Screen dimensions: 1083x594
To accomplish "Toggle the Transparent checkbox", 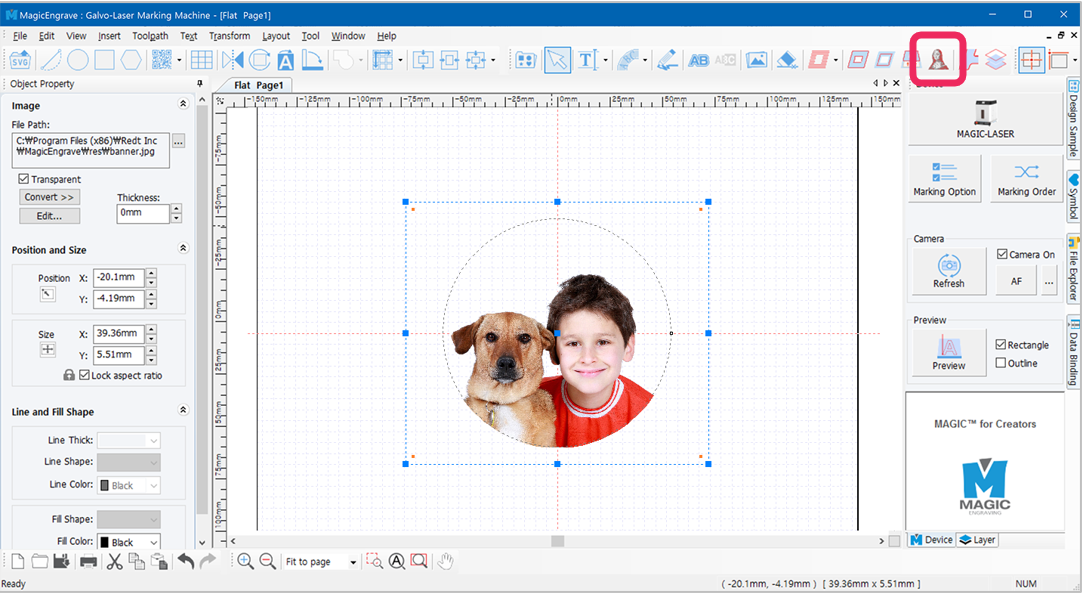I will [x=23, y=179].
